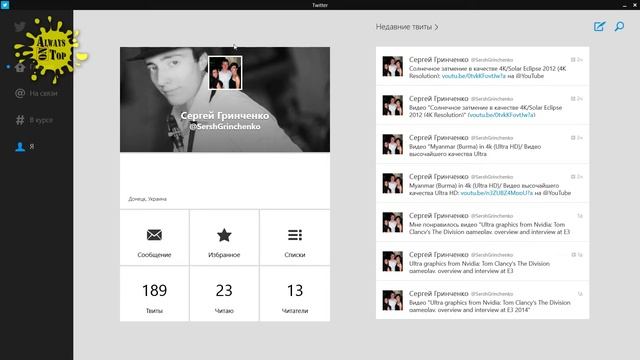Open the Я profile tab

coord(24,147)
